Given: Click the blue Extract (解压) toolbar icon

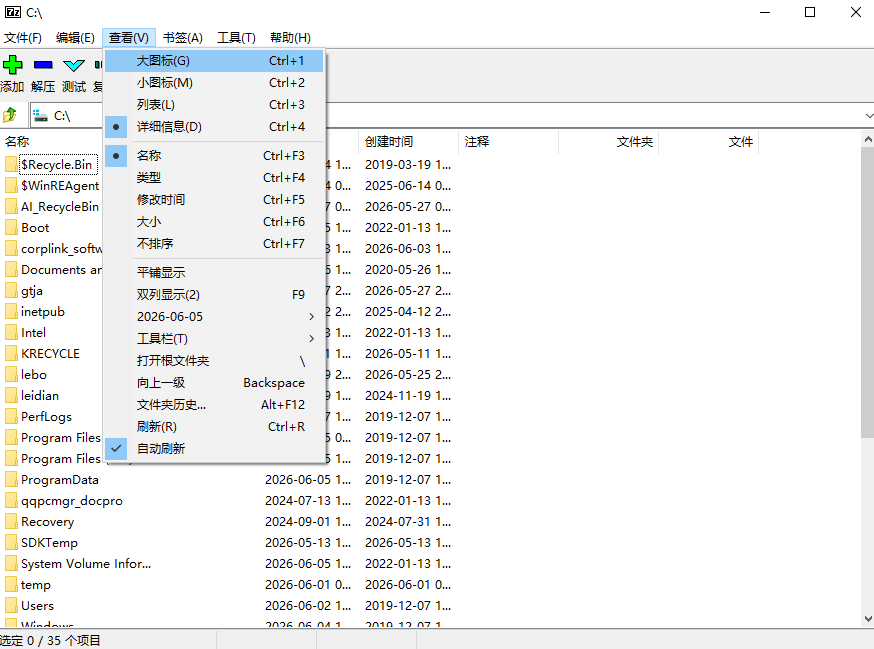Looking at the screenshot, I should pyautogui.click(x=43, y=65).
